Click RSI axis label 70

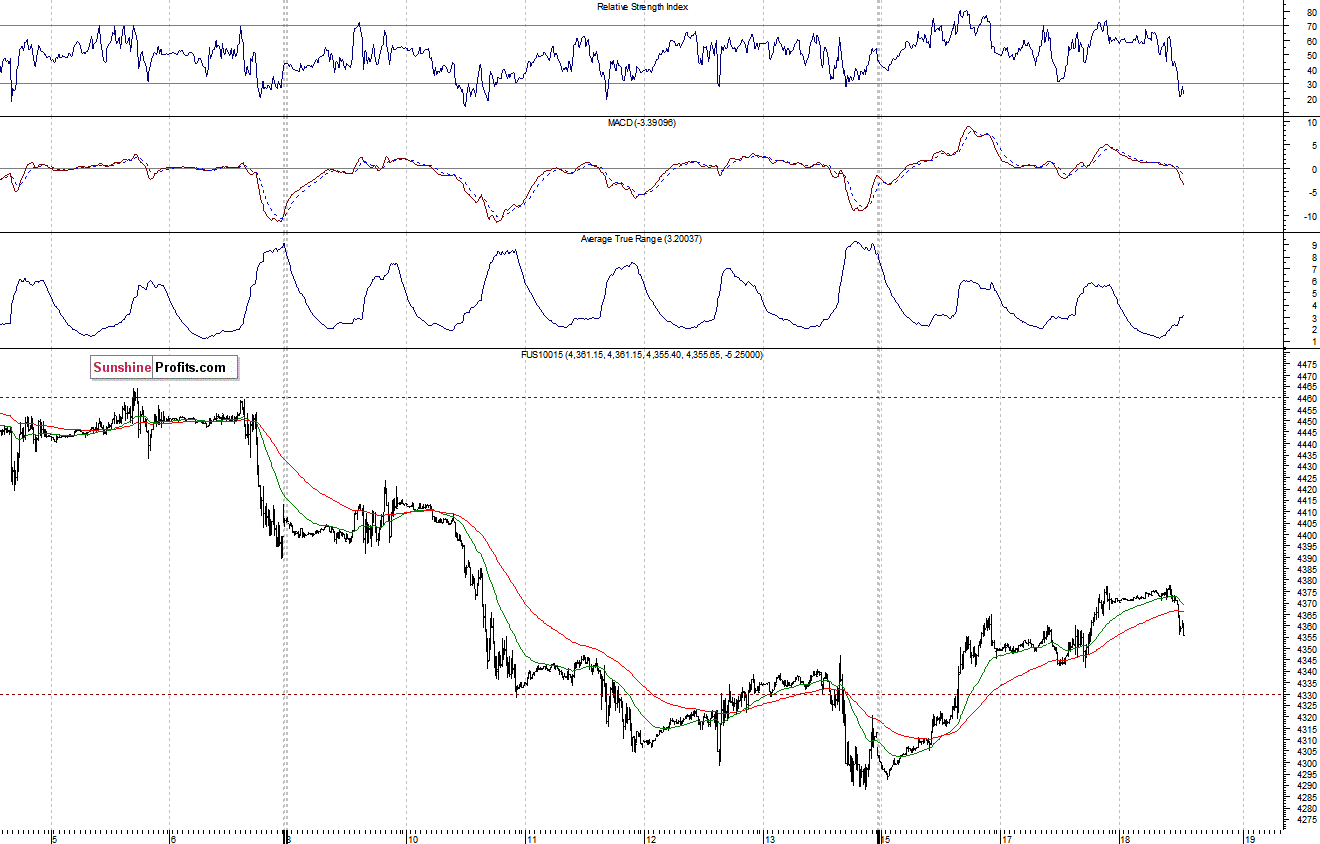click(1311, 27)
